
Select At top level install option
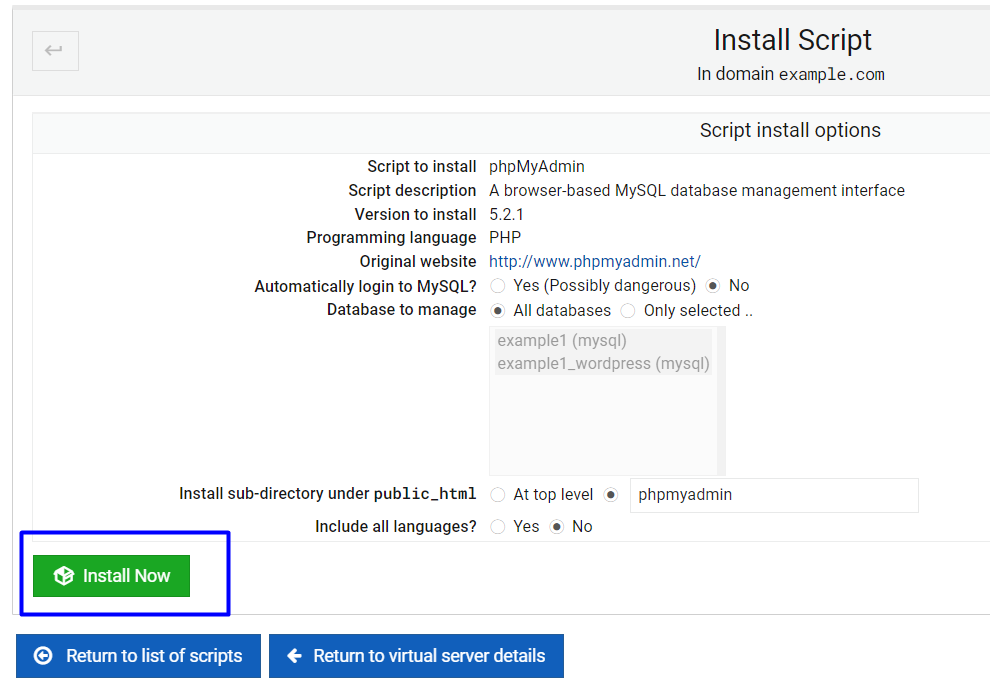[x=498, y=495]
